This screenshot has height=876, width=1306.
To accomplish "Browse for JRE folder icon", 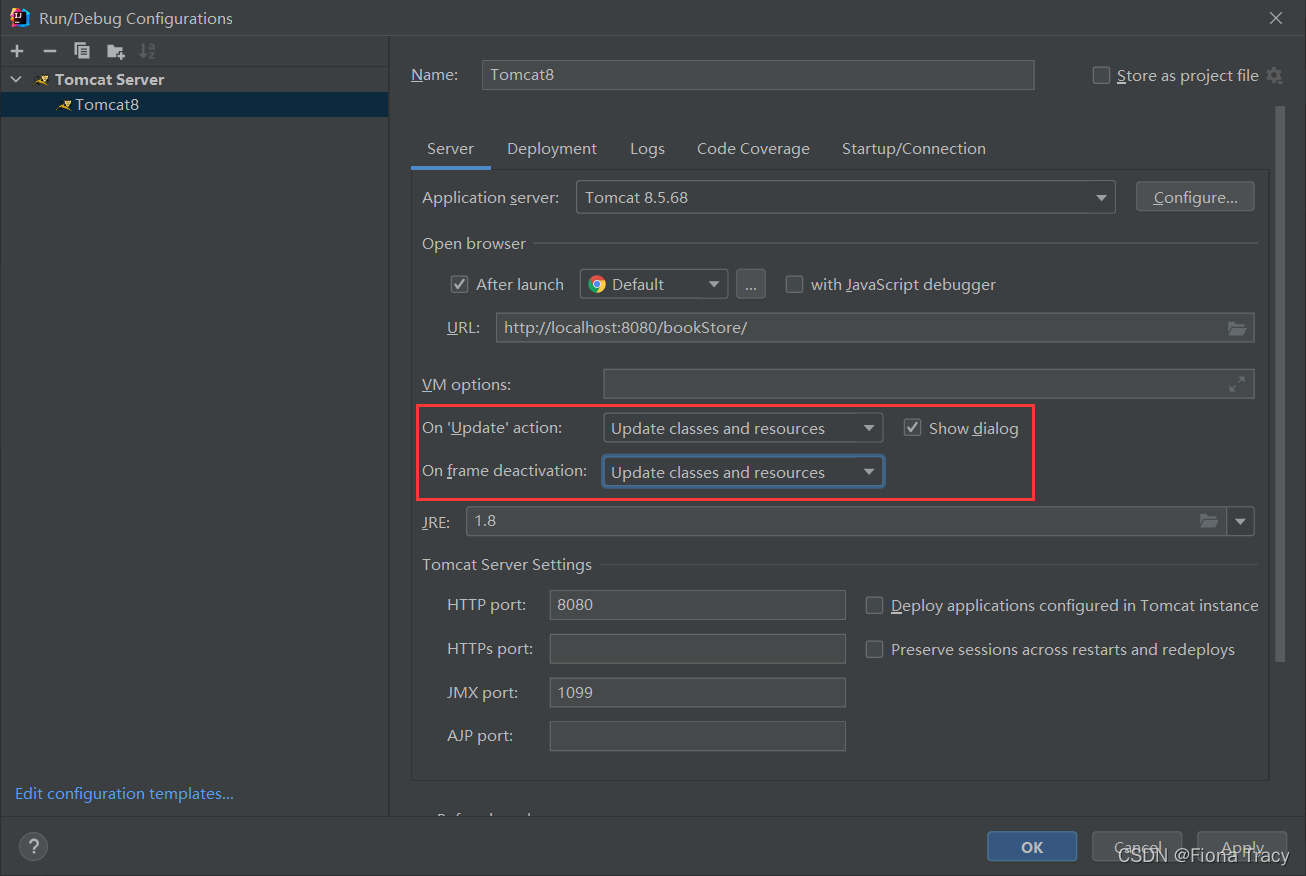I will (x=1209, y=521).
